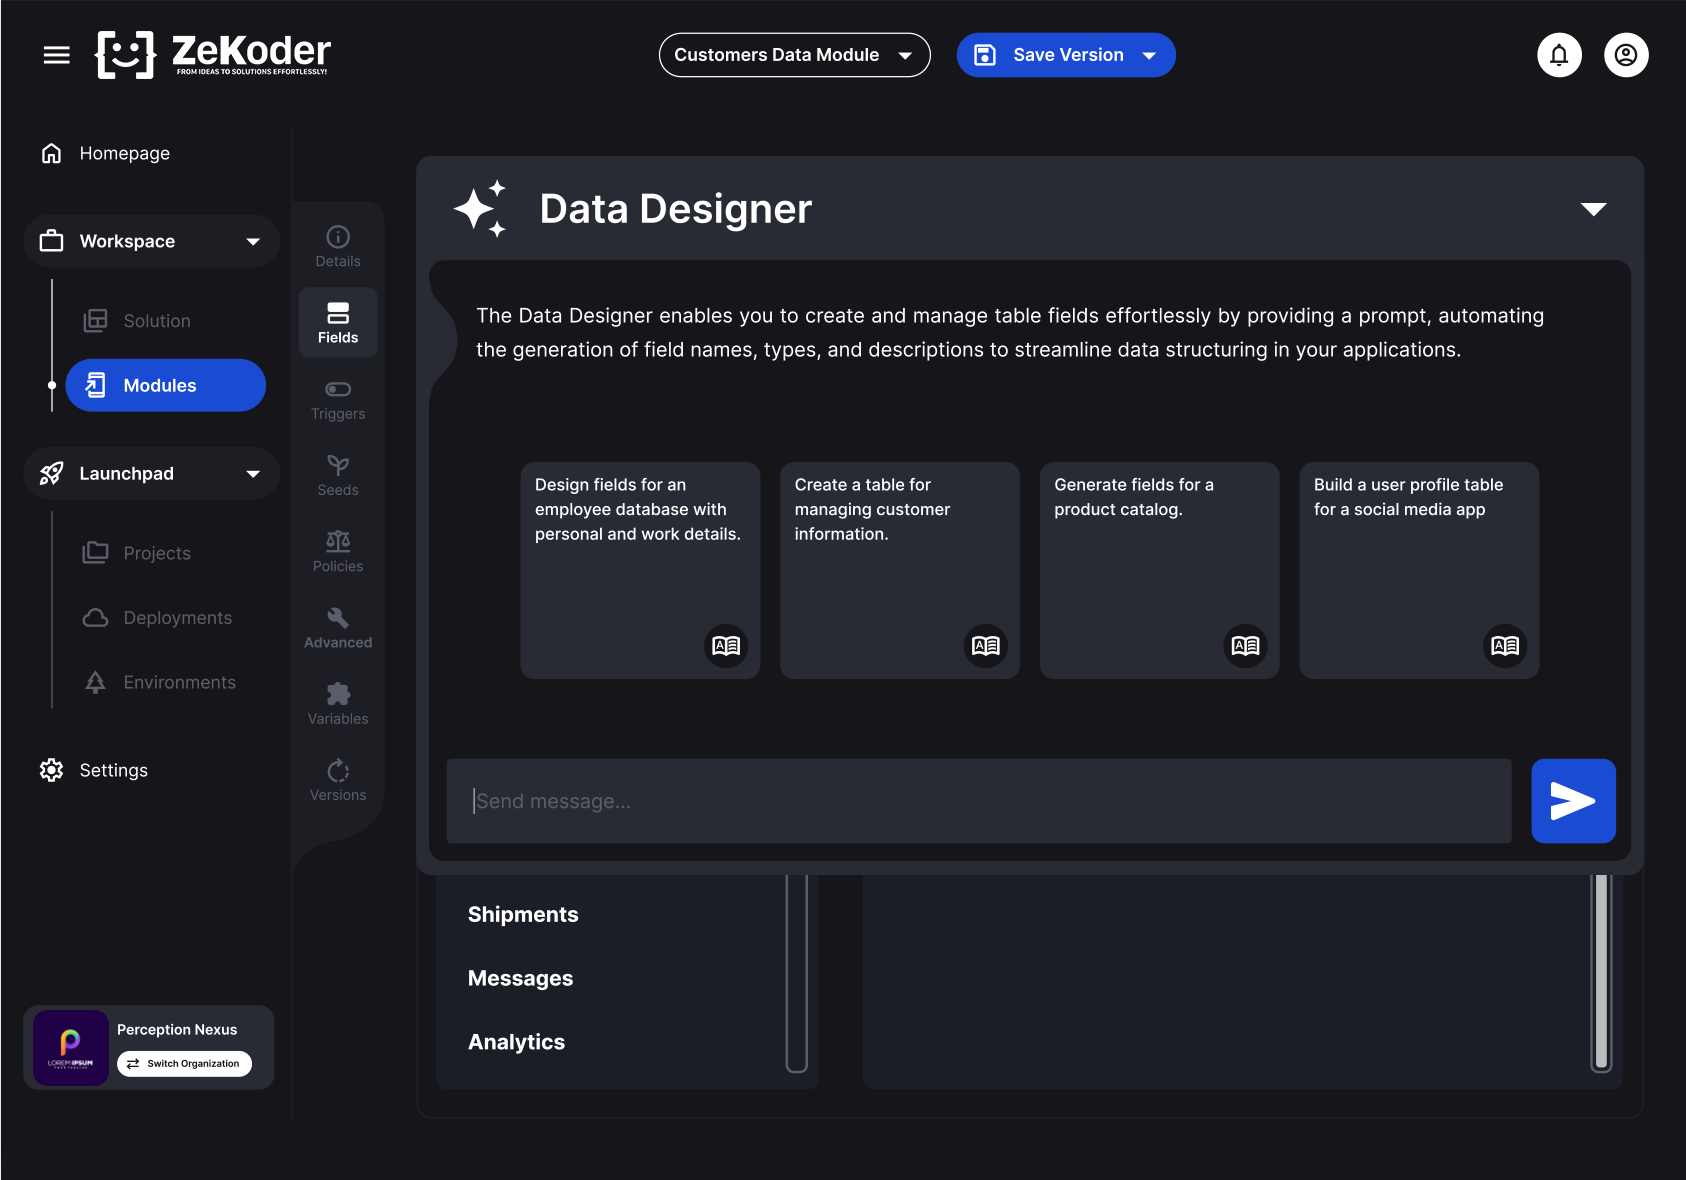Viewport: 1686px width, 1180px height.
Task: Click the table list scrollbar
Action: pos(797,972)
